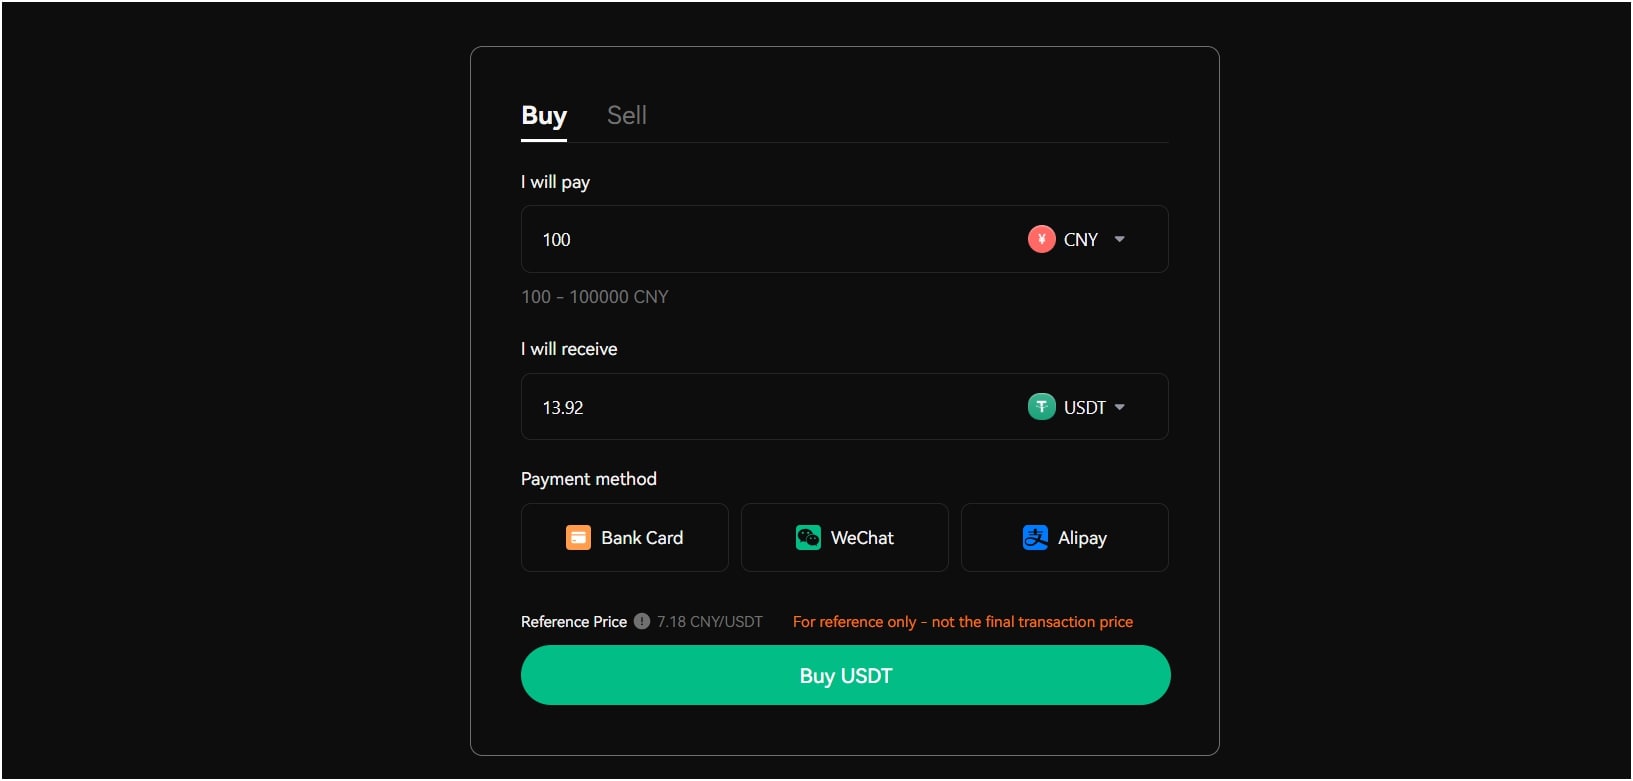Click the green WeChat logo icon
Screen dimensions: 1633x781
pyautogui.click(x=808, y=538)
